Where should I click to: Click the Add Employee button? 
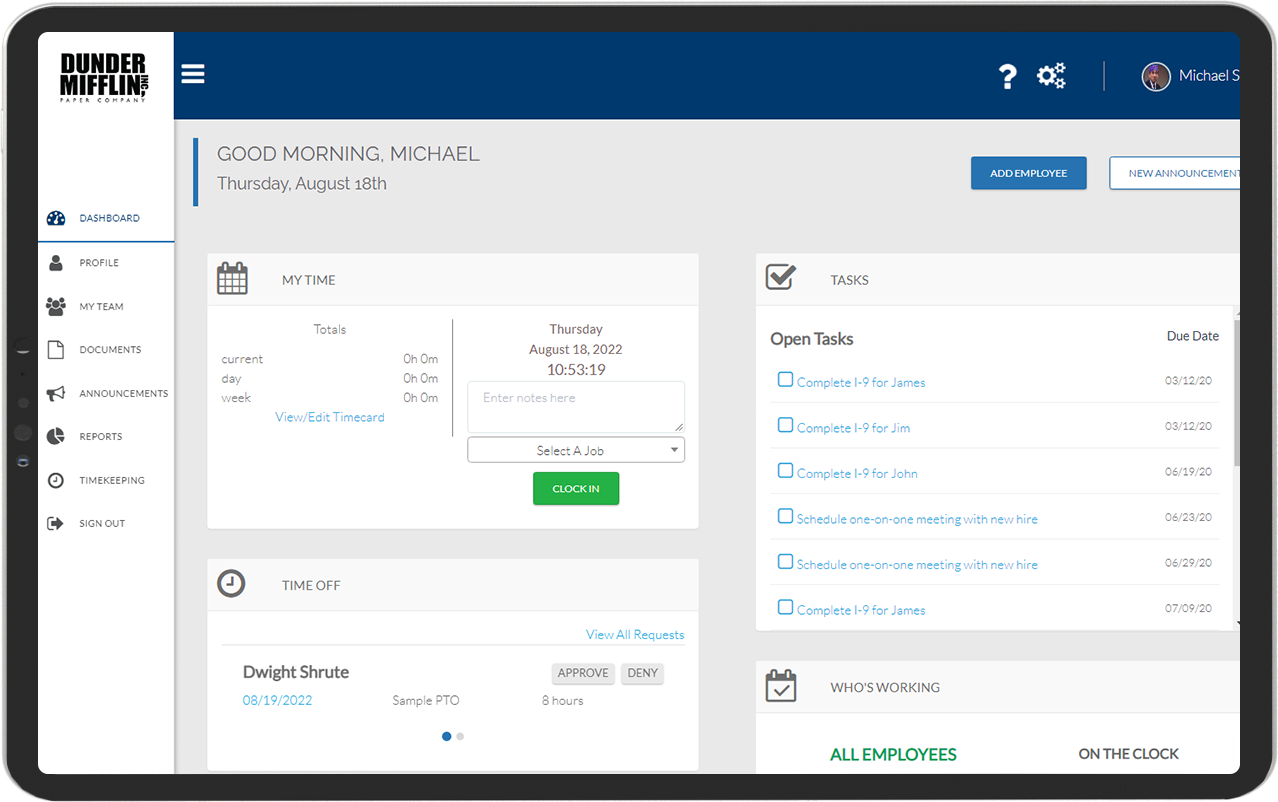(1028, 173)
